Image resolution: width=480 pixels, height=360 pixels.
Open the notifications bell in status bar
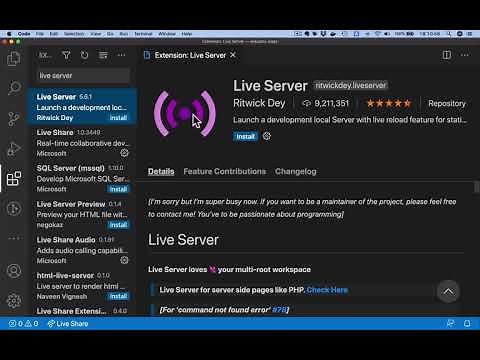coord(467,323)
